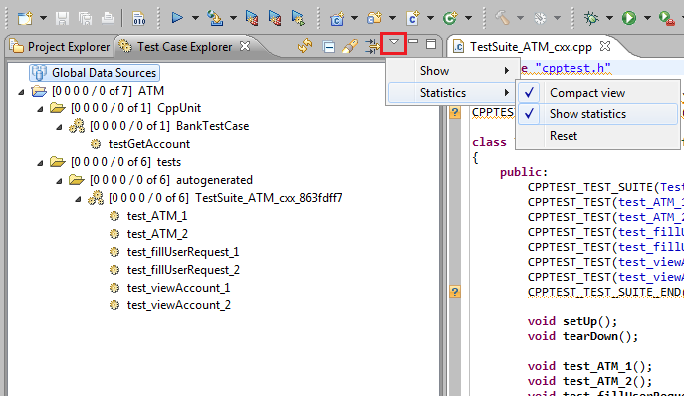Image resolution: width=684 pixels, height=396 pixels.
Task: Click the green Run launch icon
Action: point(629,18)
